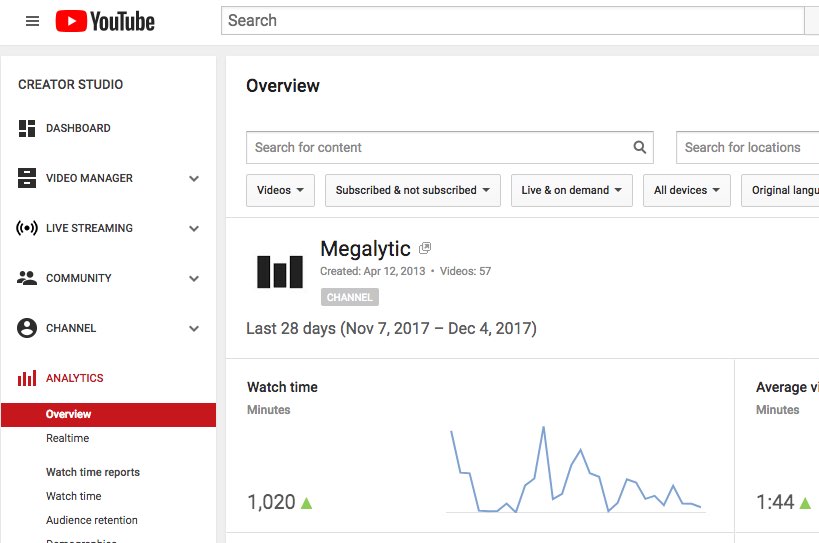819x543 pixels.
Task: Click the Megalytic channel logo thumbnail
Action: 280,271
